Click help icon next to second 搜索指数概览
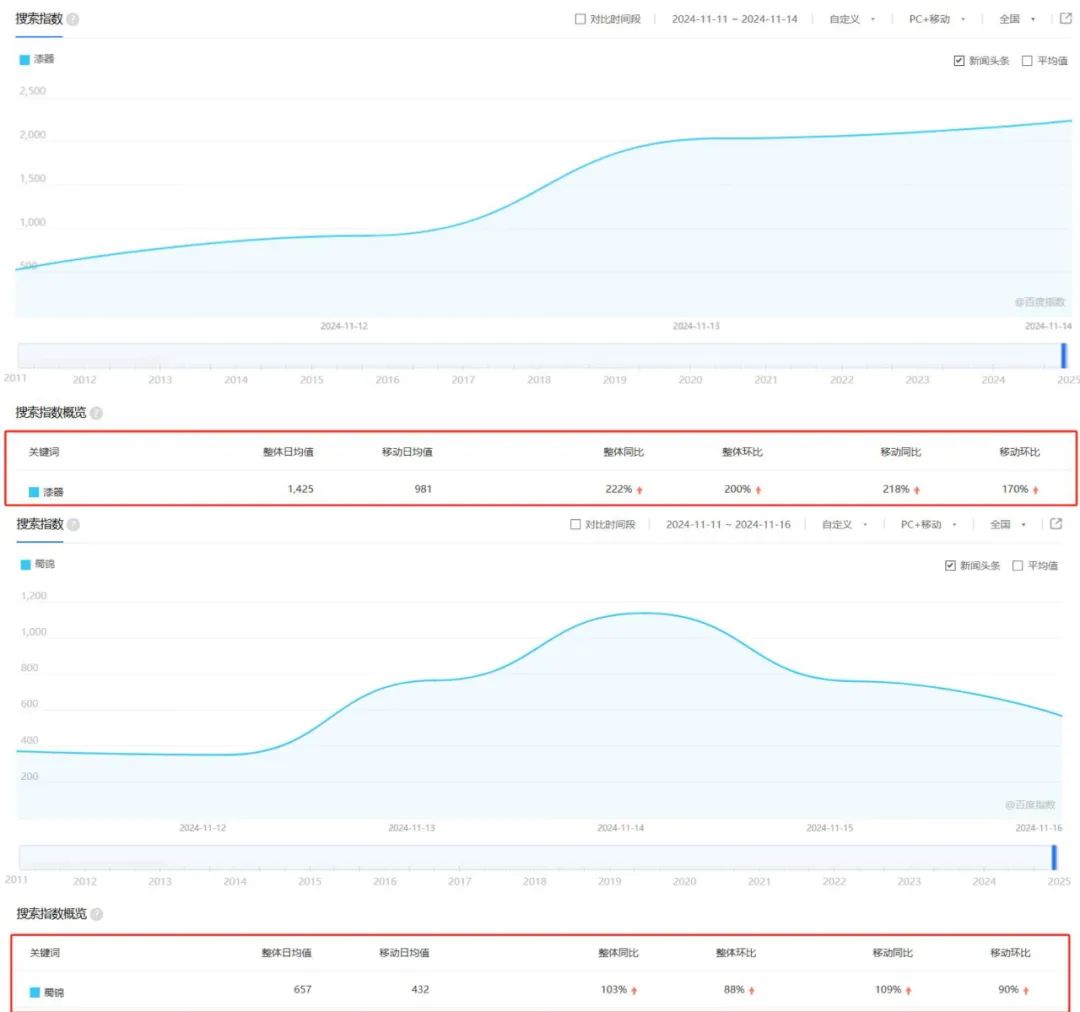 [x=96, y=914]
